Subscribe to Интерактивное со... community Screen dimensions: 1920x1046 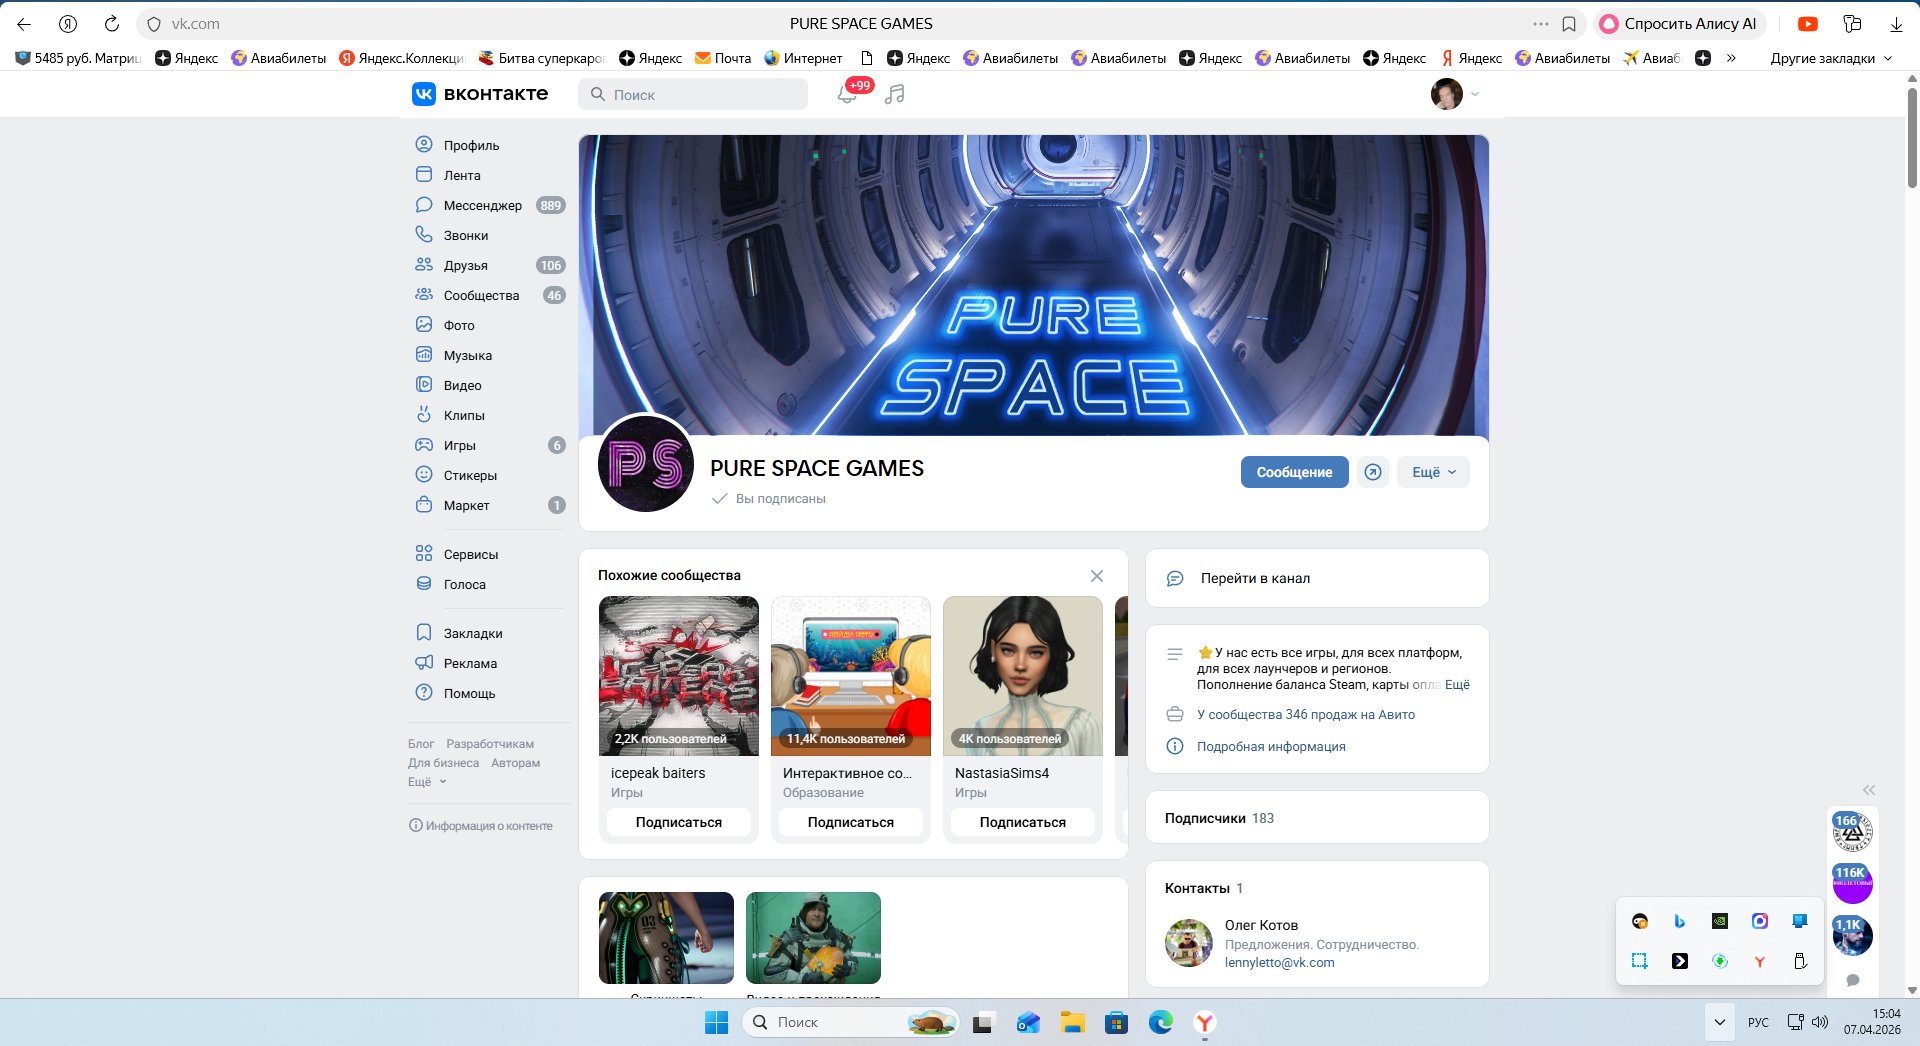tap(851, 822)
